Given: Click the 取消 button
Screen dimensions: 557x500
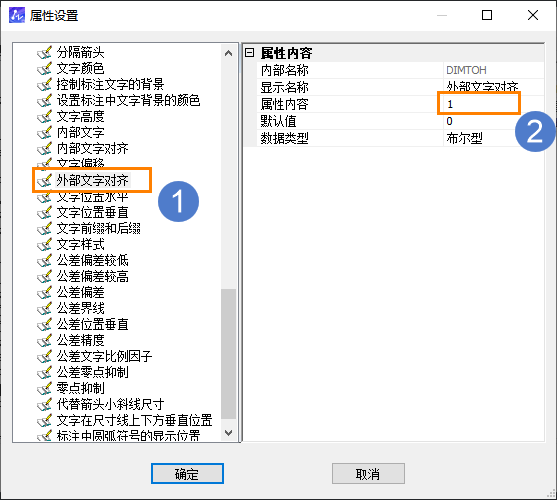Looking at the screenshot, I should [368, 473].
